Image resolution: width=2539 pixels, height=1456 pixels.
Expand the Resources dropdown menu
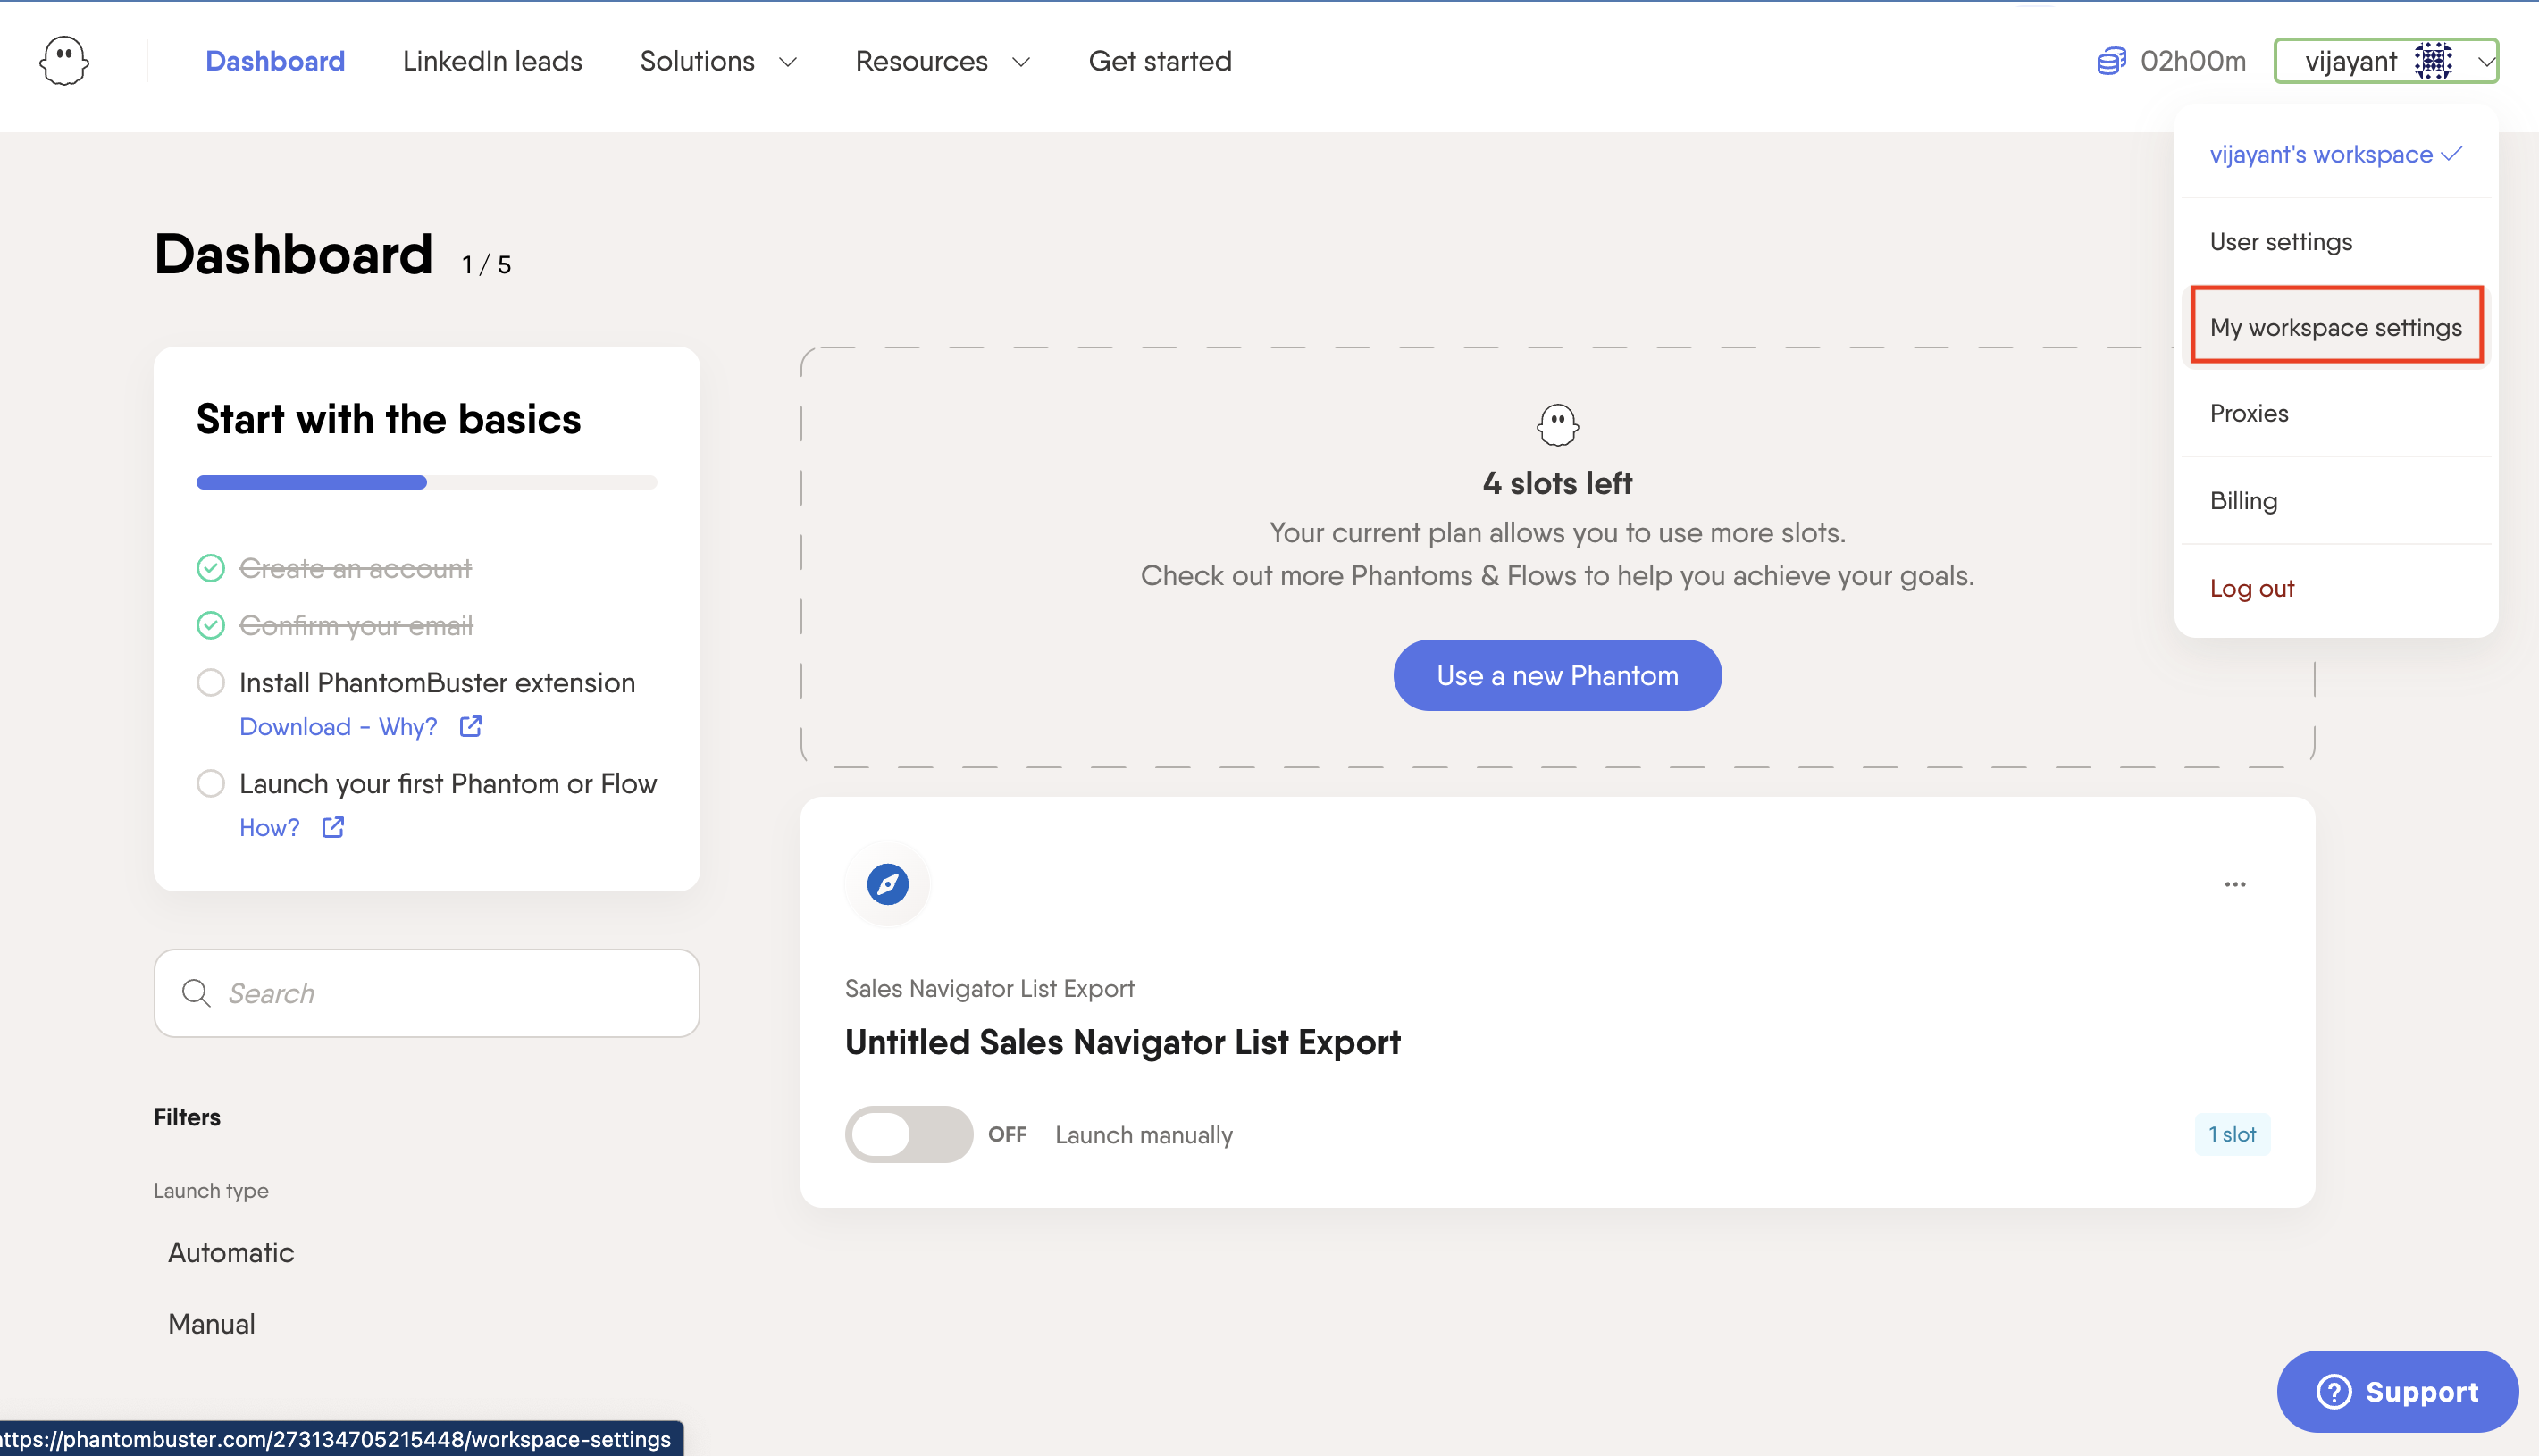(942, 62)
